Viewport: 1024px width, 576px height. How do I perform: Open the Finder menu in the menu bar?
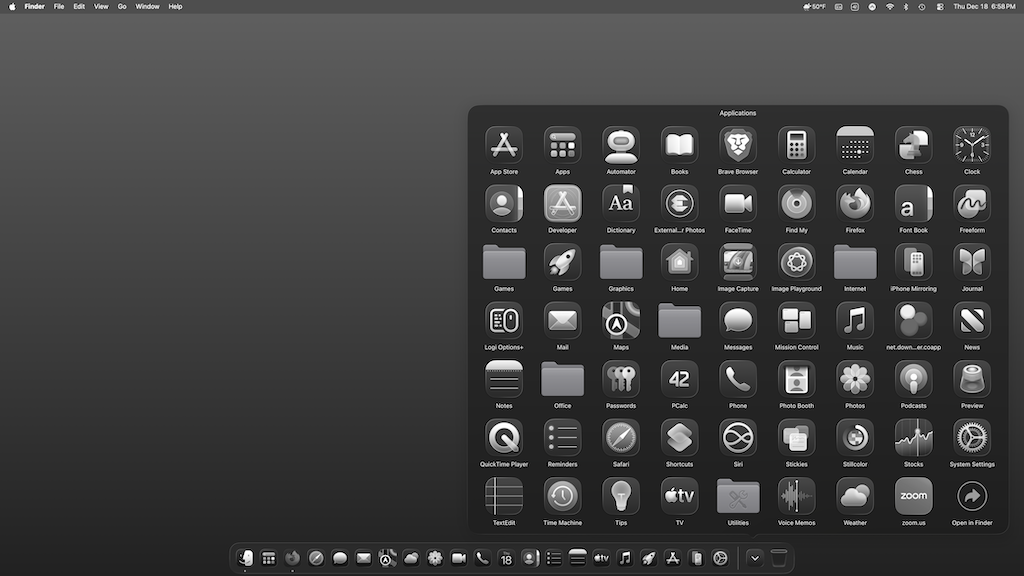(35, 7)
